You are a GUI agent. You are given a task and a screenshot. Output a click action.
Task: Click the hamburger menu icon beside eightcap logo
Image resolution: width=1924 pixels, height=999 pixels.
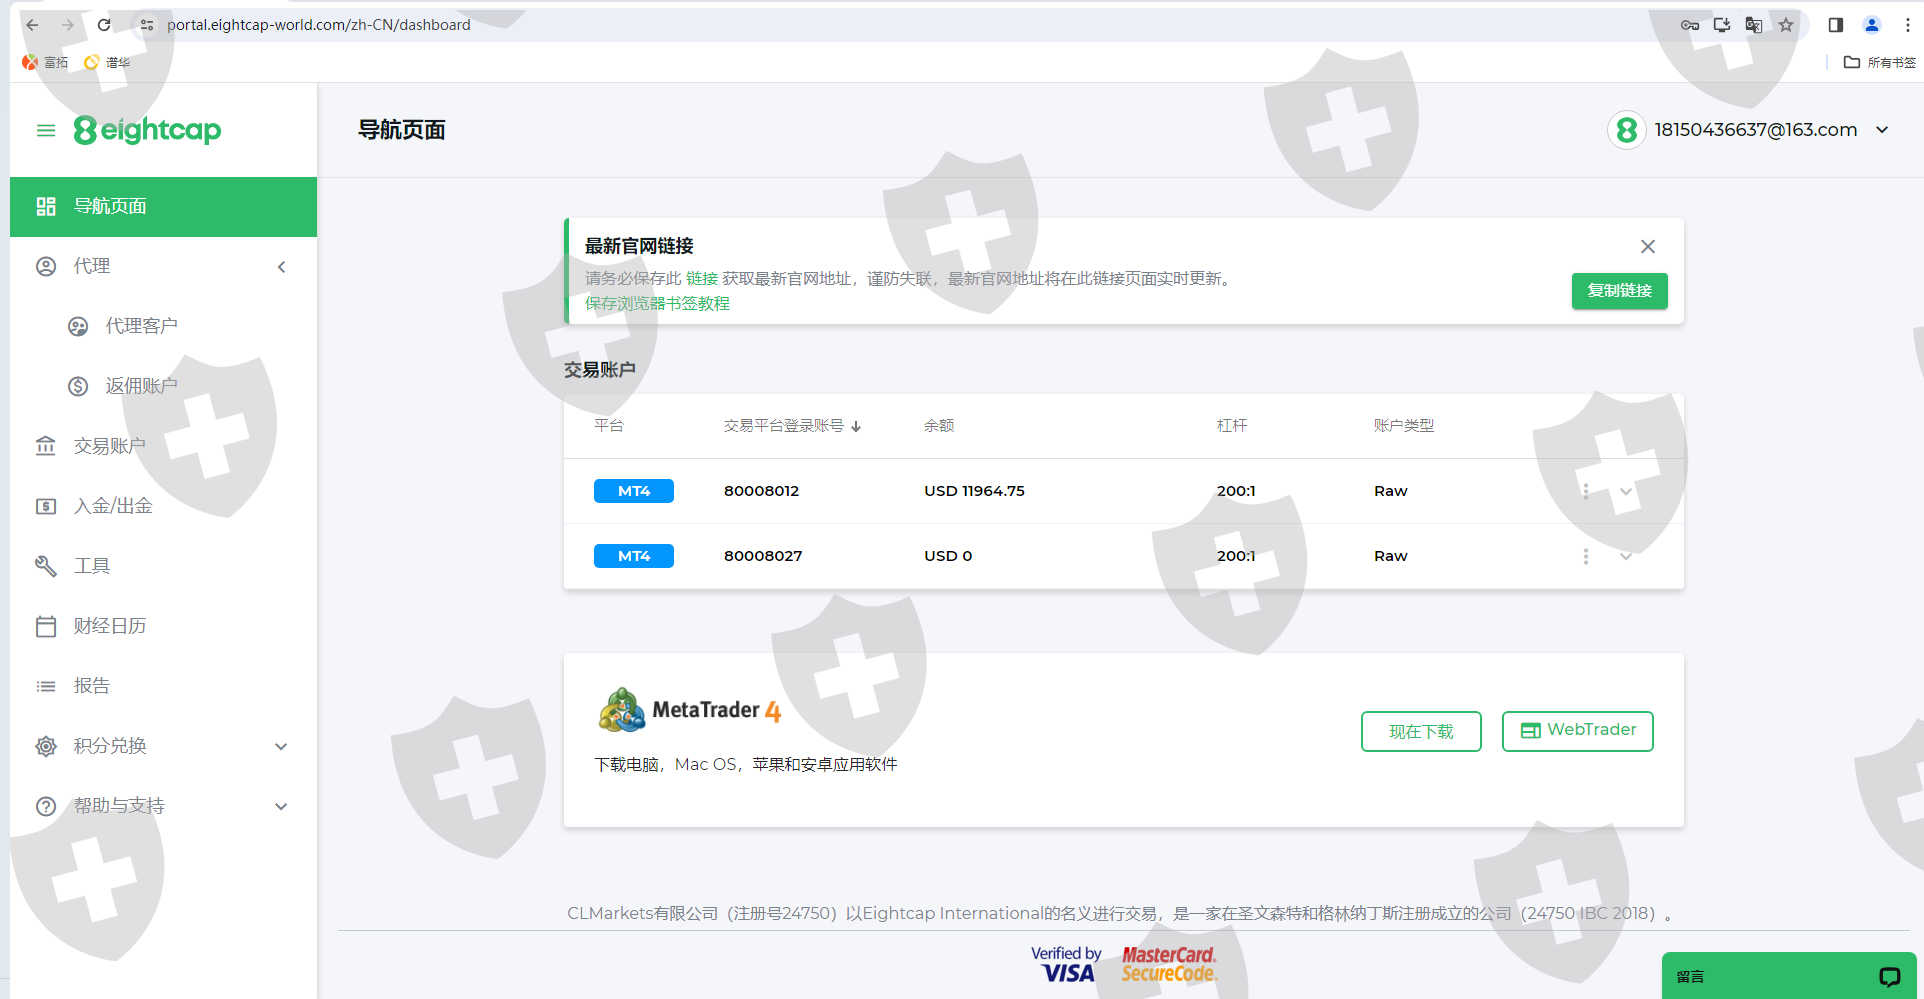[46, 130]
